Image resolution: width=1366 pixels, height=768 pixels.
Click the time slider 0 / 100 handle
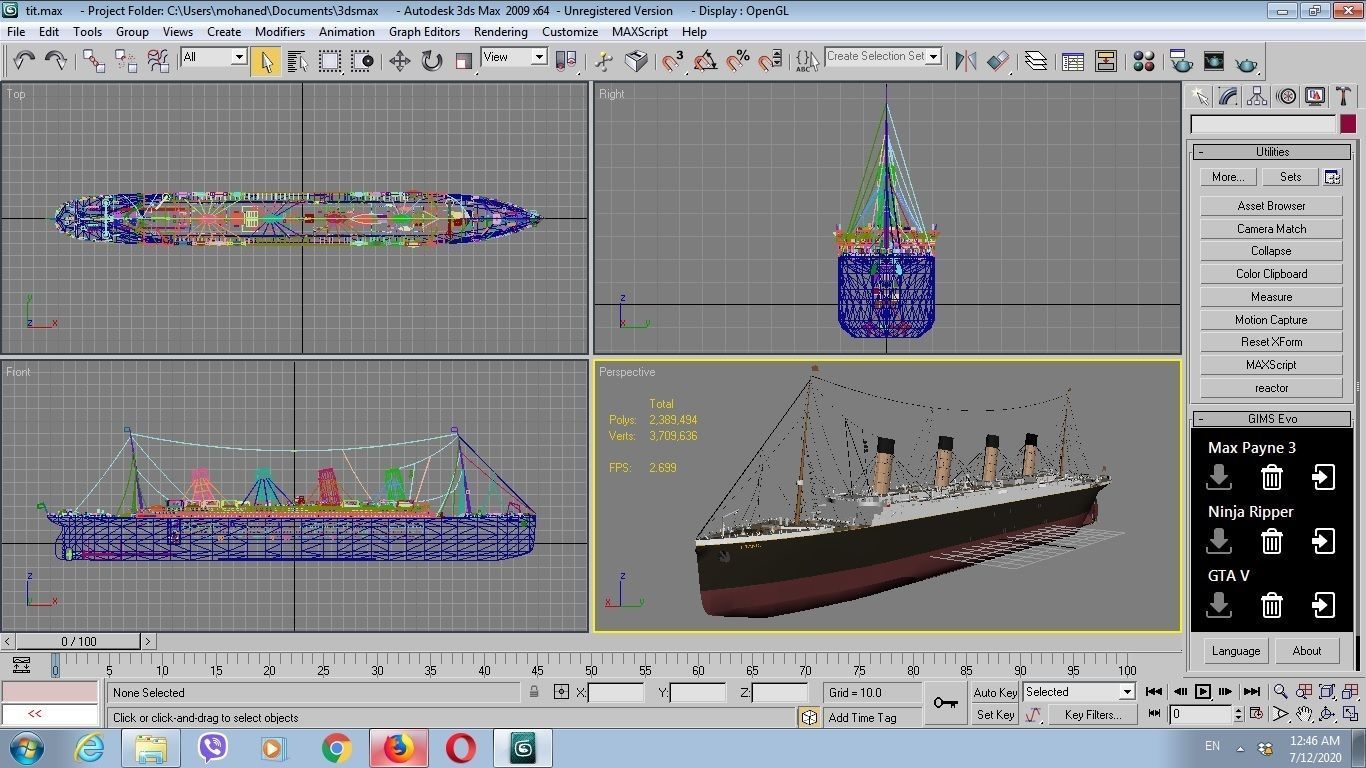coord(79,642)
